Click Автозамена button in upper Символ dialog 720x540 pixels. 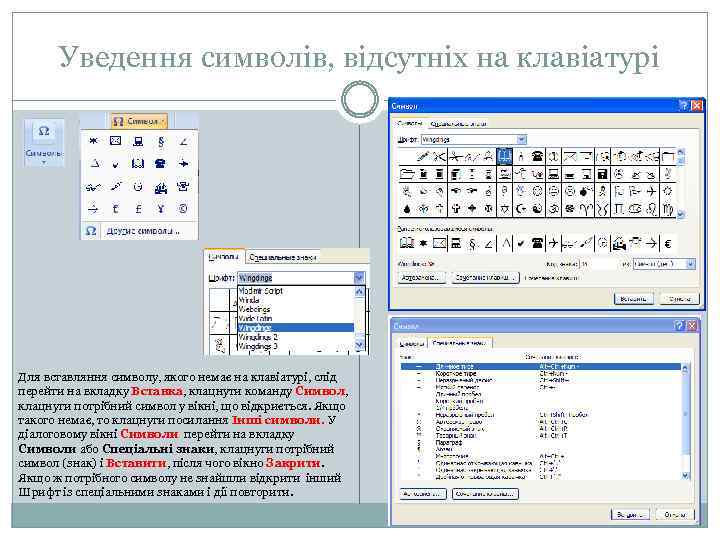coord(422,278)
